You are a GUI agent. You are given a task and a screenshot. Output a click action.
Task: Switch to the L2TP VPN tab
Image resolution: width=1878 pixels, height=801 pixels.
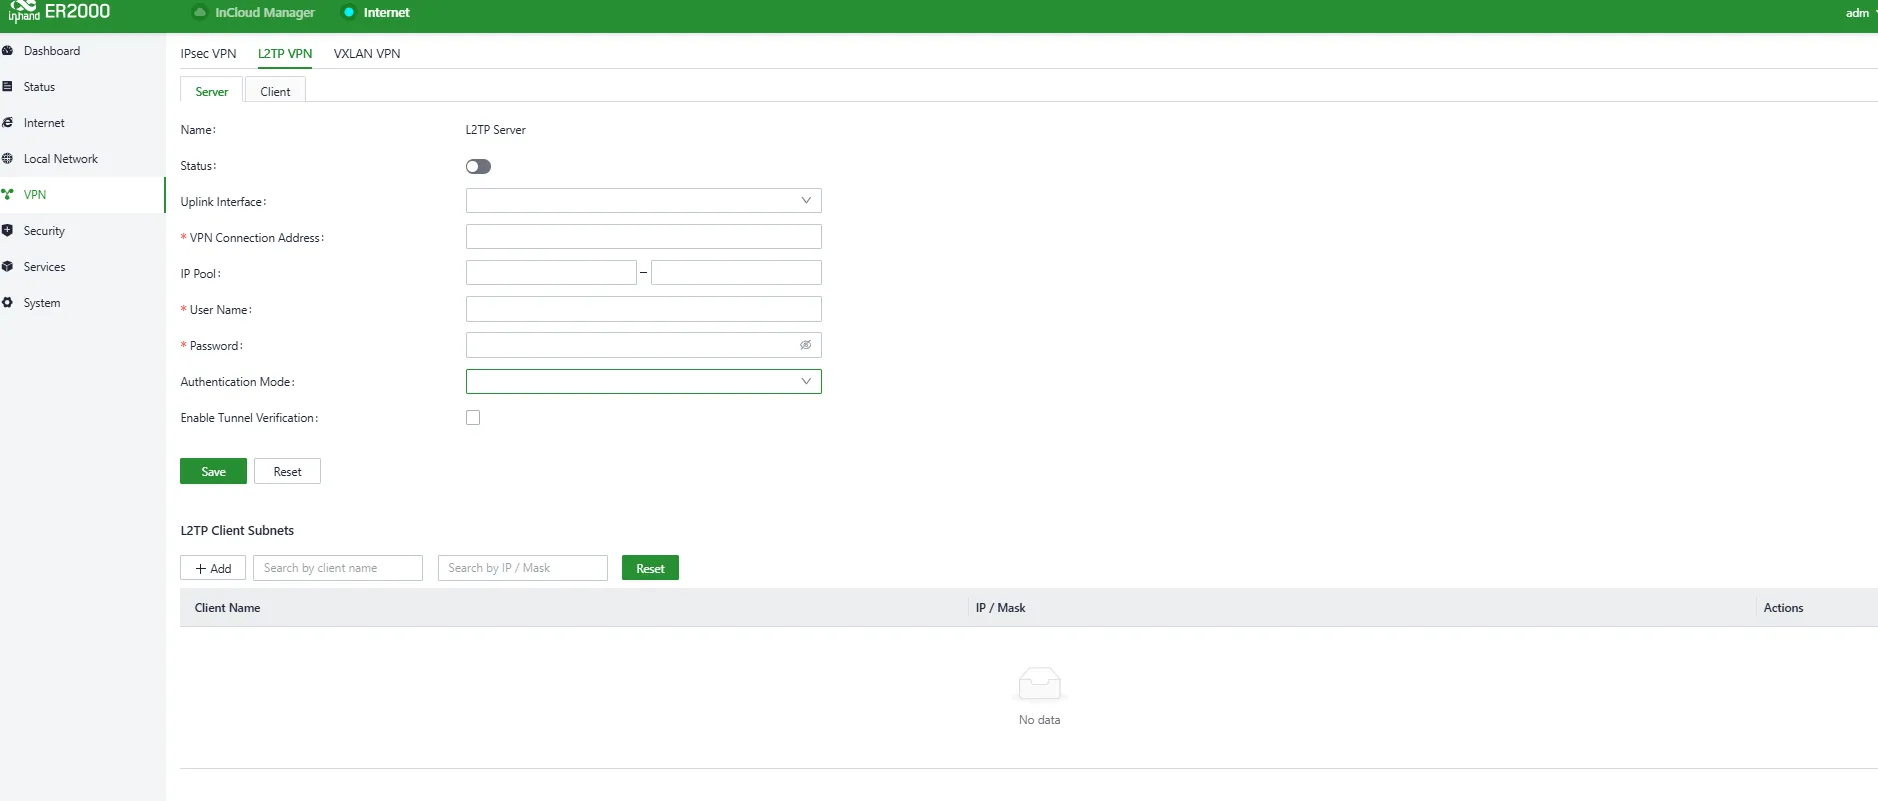(285, 54)
